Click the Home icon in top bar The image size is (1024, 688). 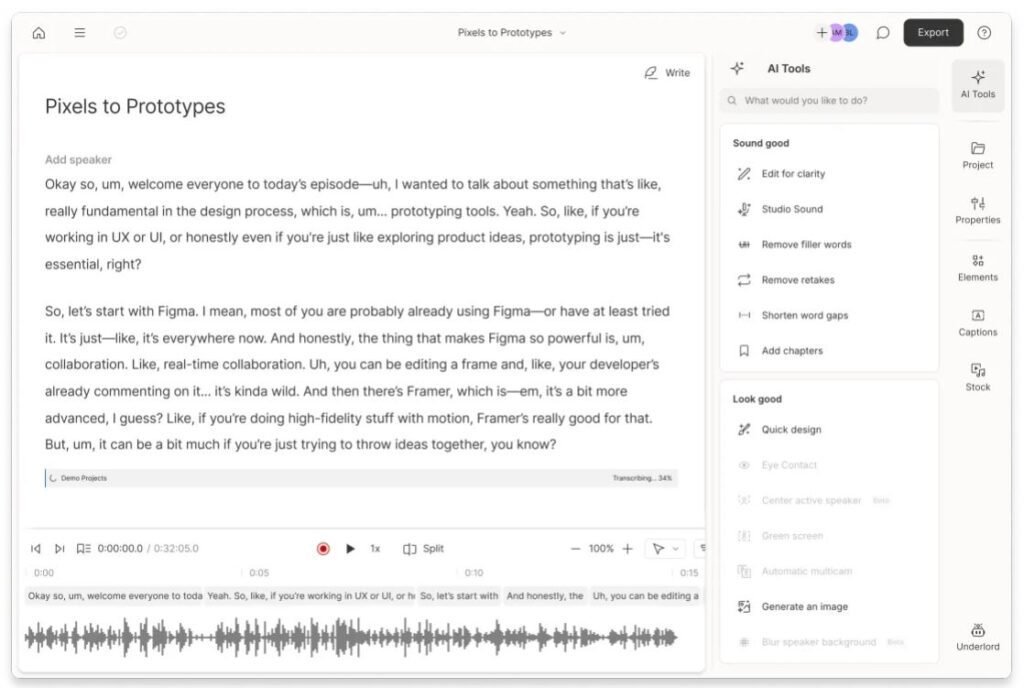tap(39, 33)
